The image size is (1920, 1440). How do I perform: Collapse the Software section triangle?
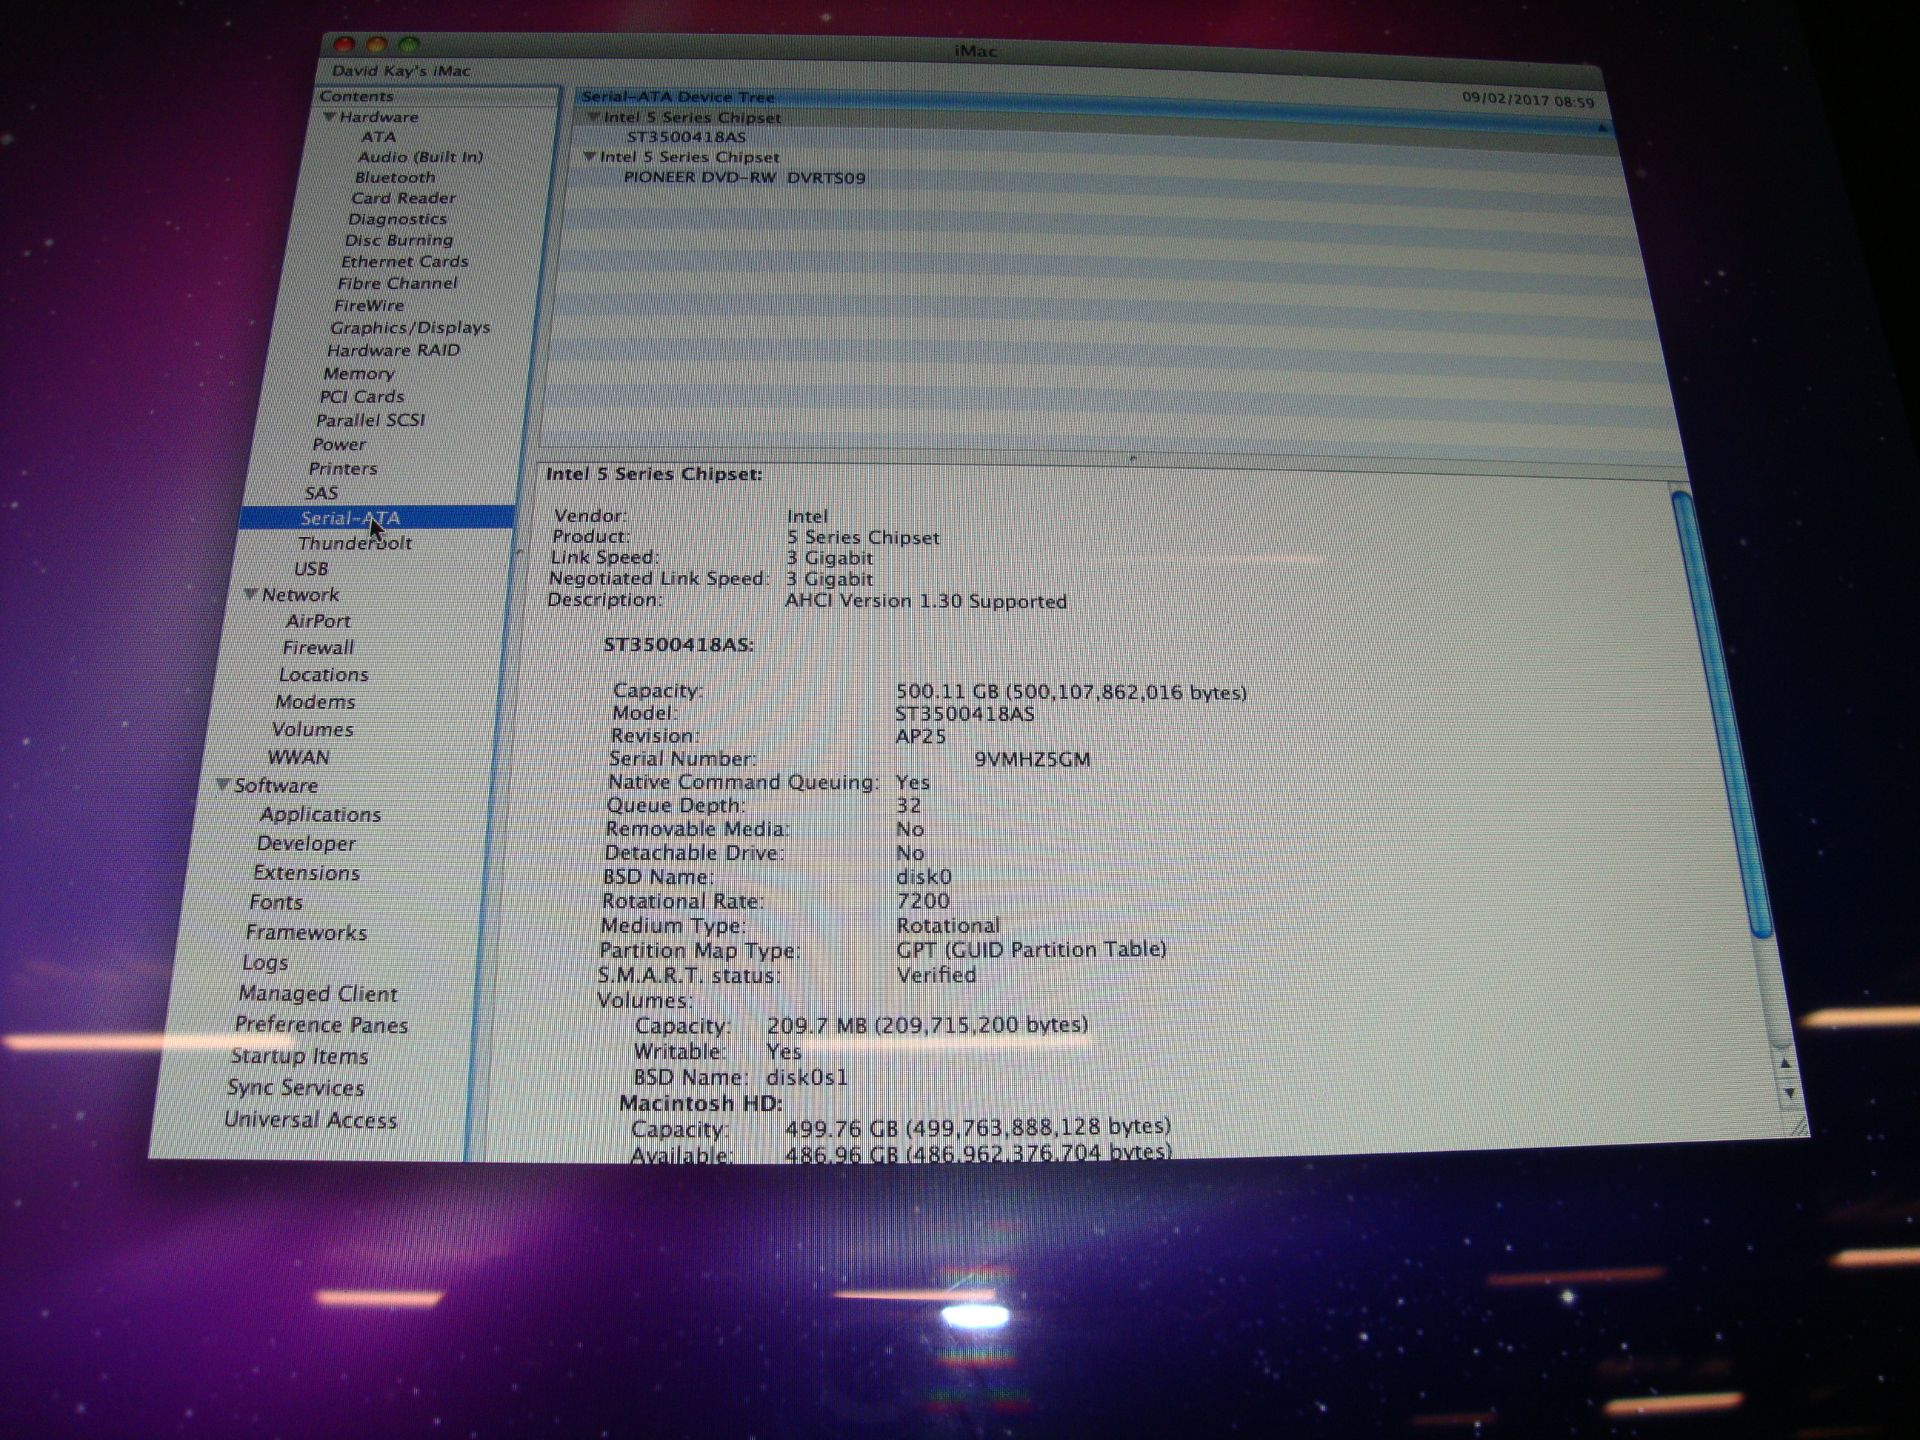pos(223,785)
